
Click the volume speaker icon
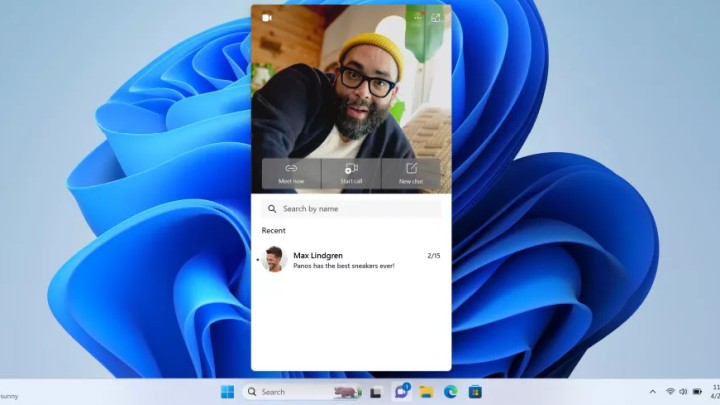[x=683, y=392]
